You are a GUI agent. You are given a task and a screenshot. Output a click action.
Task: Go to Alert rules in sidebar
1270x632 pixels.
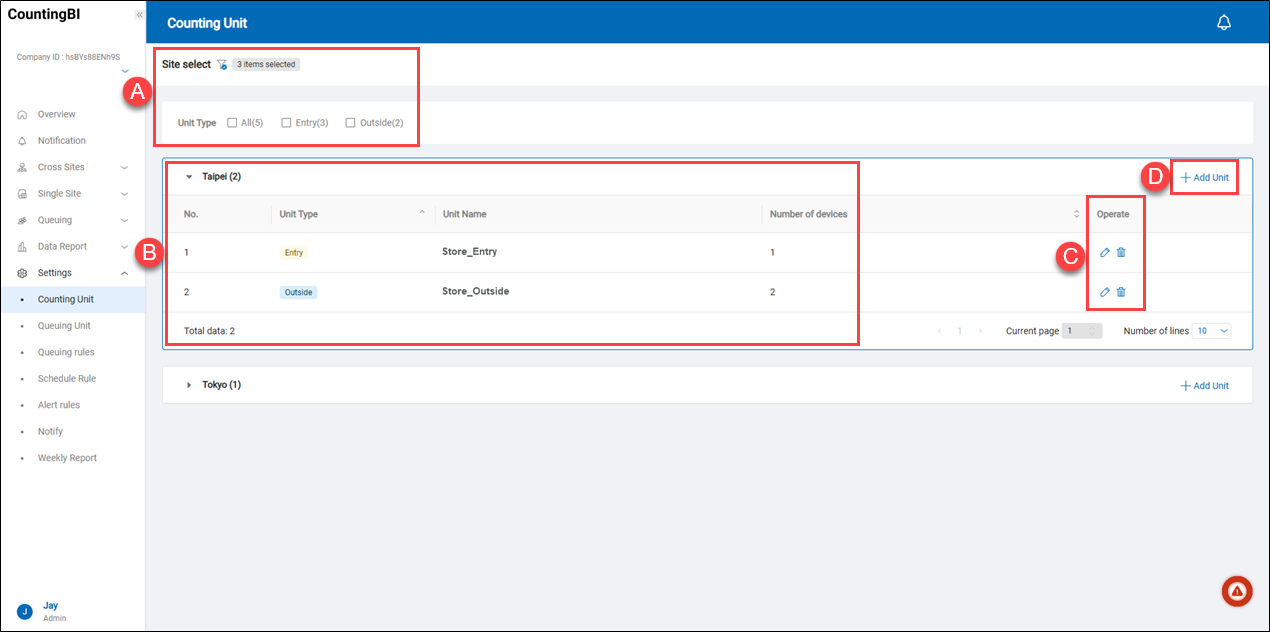click(59, 405)
